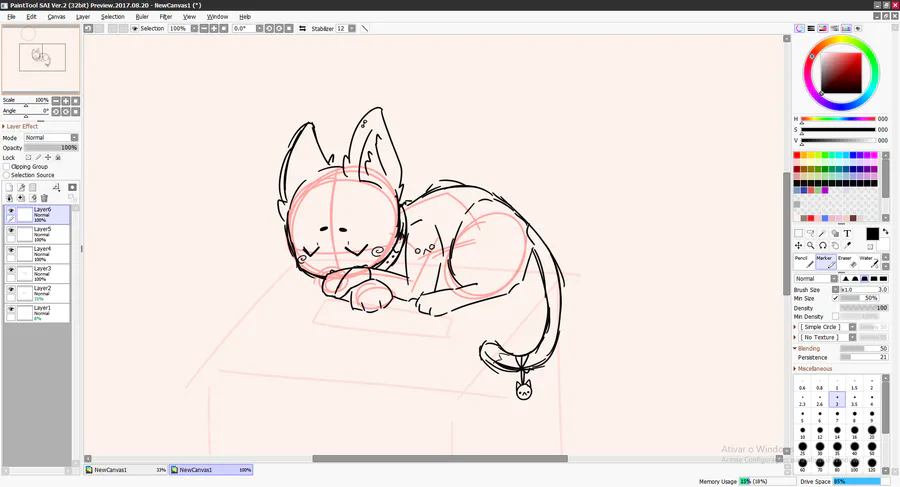Open the Layer menu

point(83,17)
